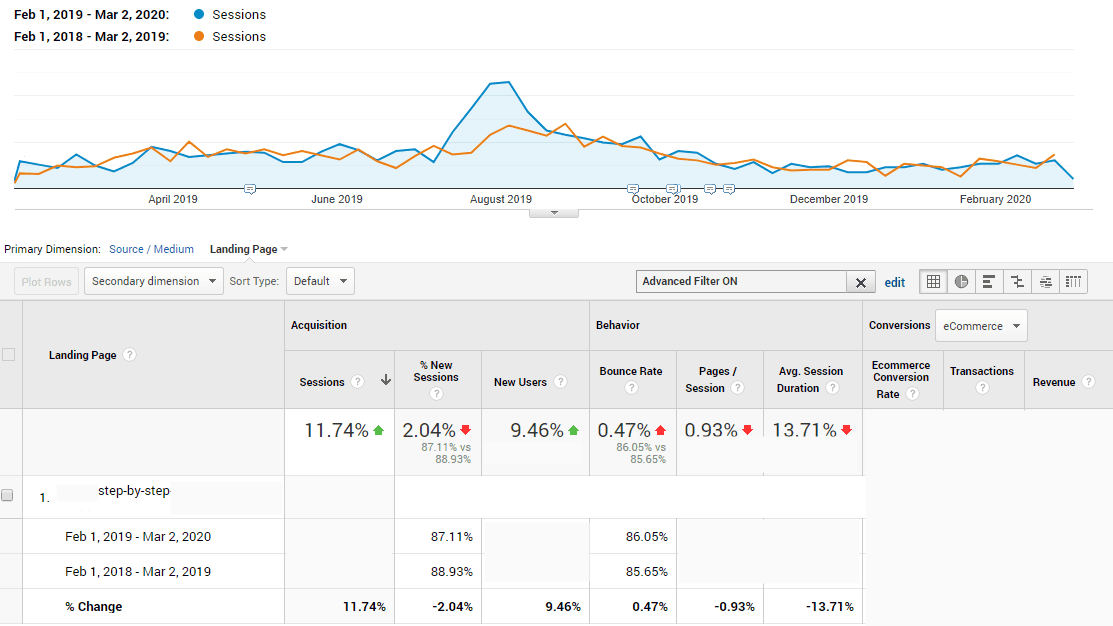Open the Sort Type Default dropdown

pyautogui.click(x=320, y=281)
